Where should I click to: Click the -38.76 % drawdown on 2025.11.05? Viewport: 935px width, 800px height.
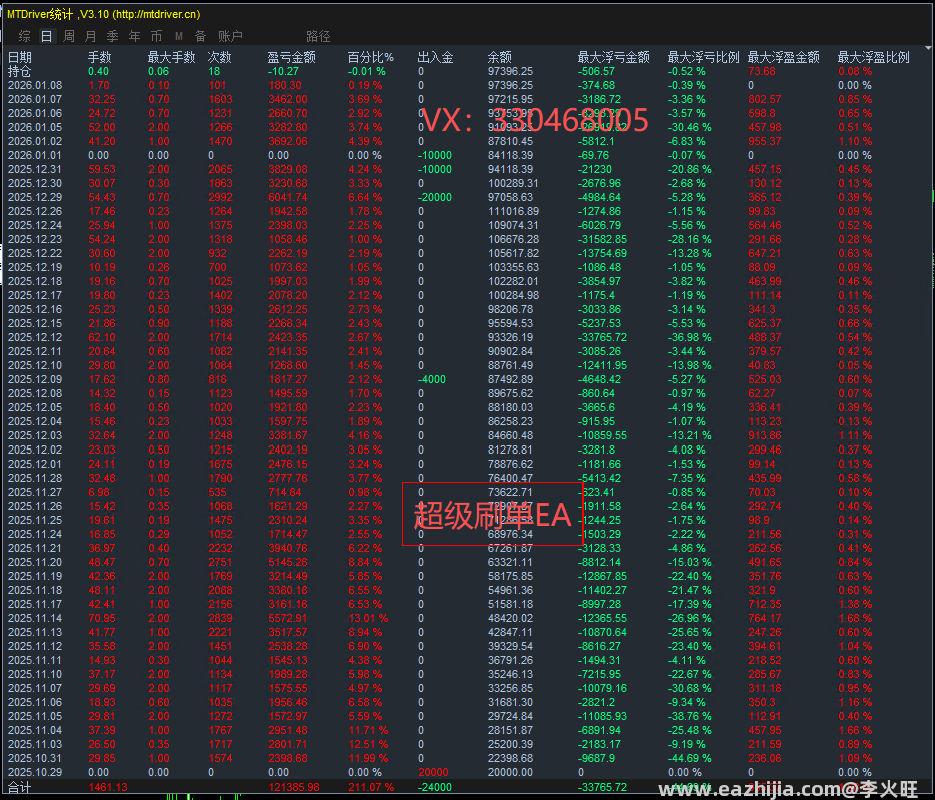tap(689, 717)
